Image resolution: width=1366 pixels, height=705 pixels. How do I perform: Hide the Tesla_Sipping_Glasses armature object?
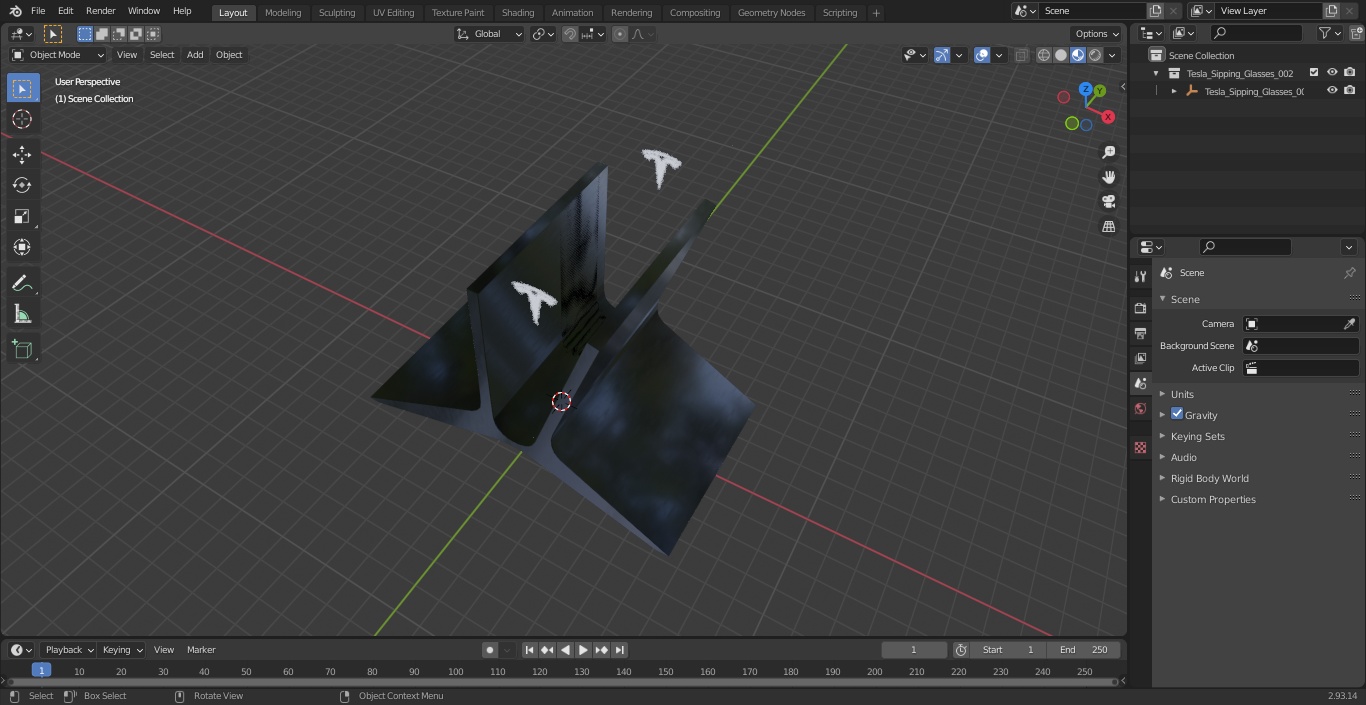point(1331,91)
